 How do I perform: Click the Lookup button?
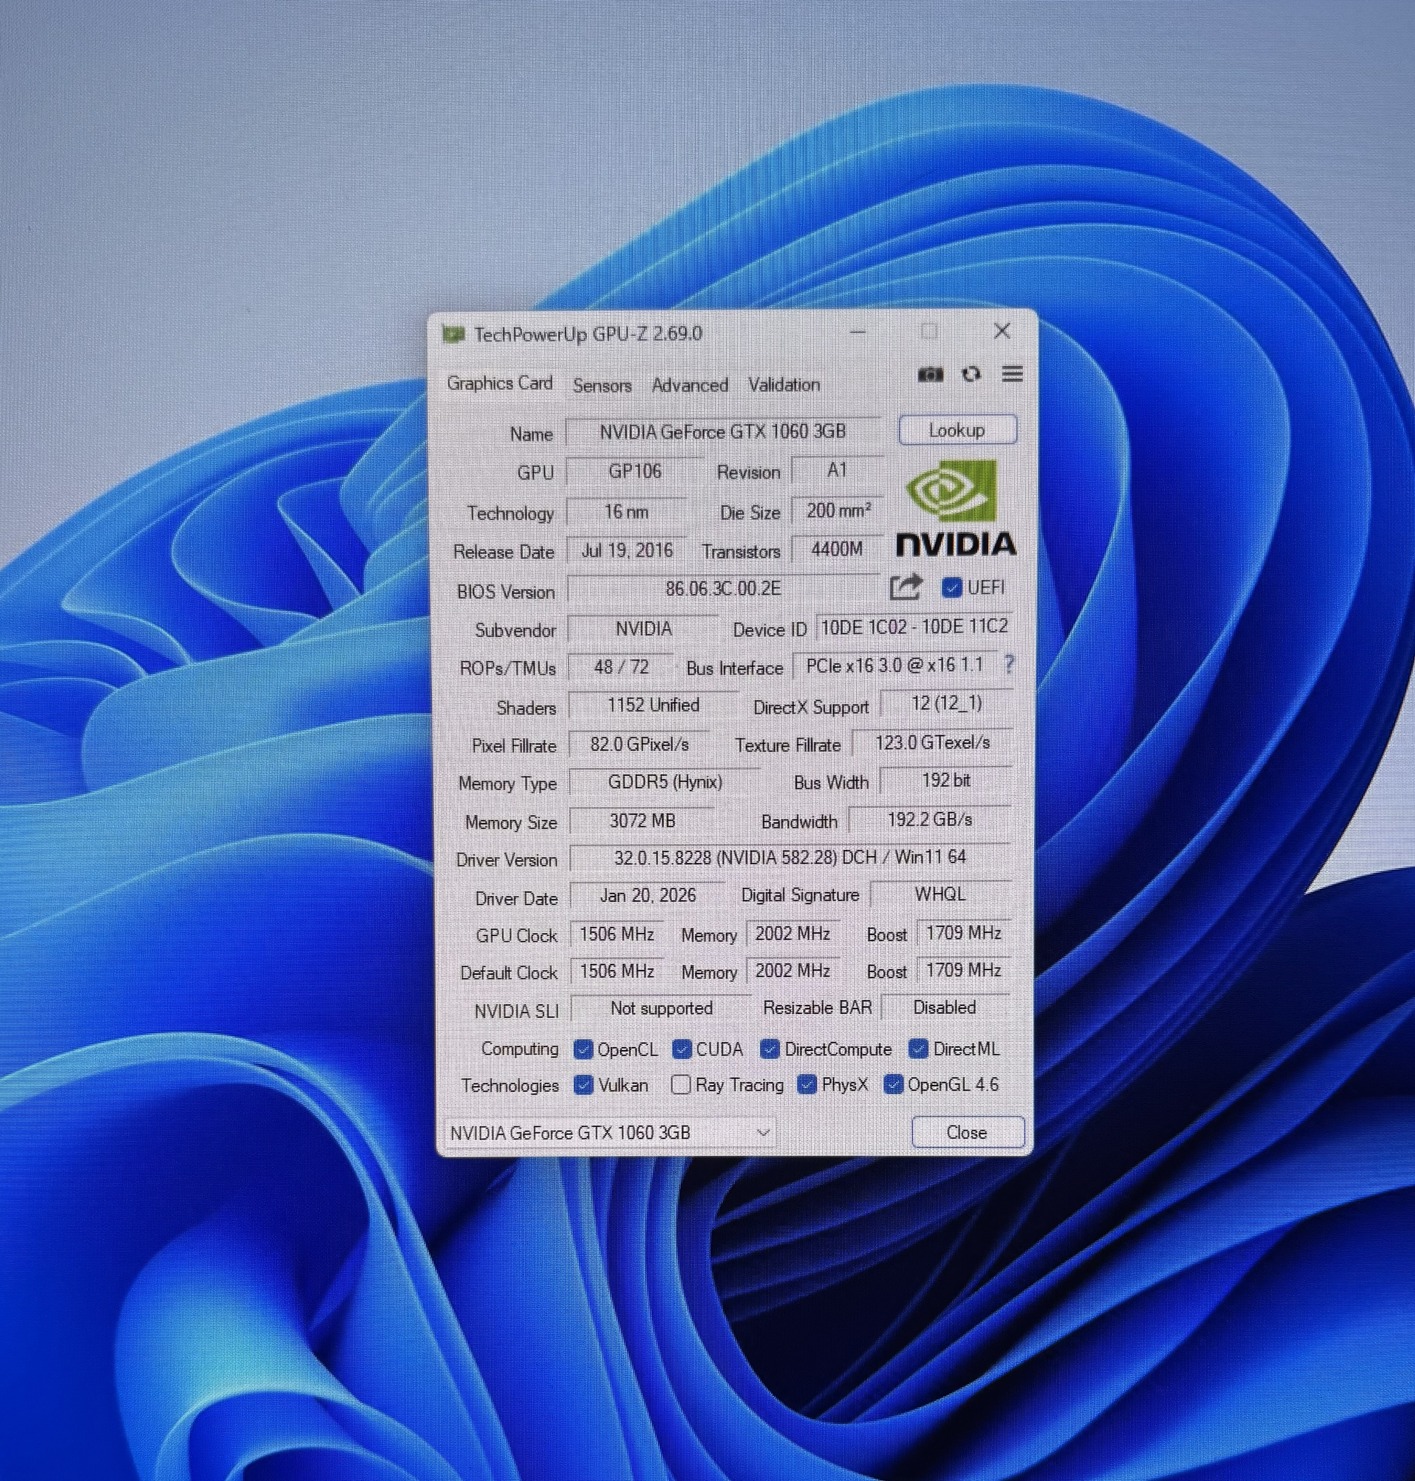click(x=957, y=430)
